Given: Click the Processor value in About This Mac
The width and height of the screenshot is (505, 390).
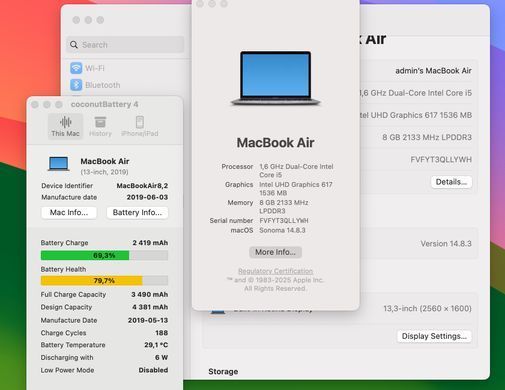Looking at the screenshot, I should [296, 171].
